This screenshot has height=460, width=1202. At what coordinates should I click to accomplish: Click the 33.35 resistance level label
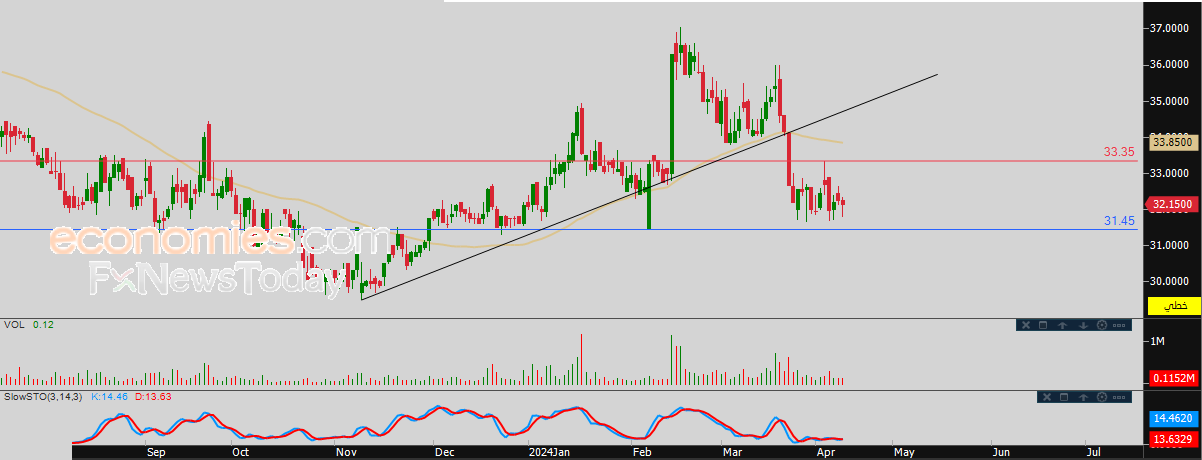pos(1119,152)
